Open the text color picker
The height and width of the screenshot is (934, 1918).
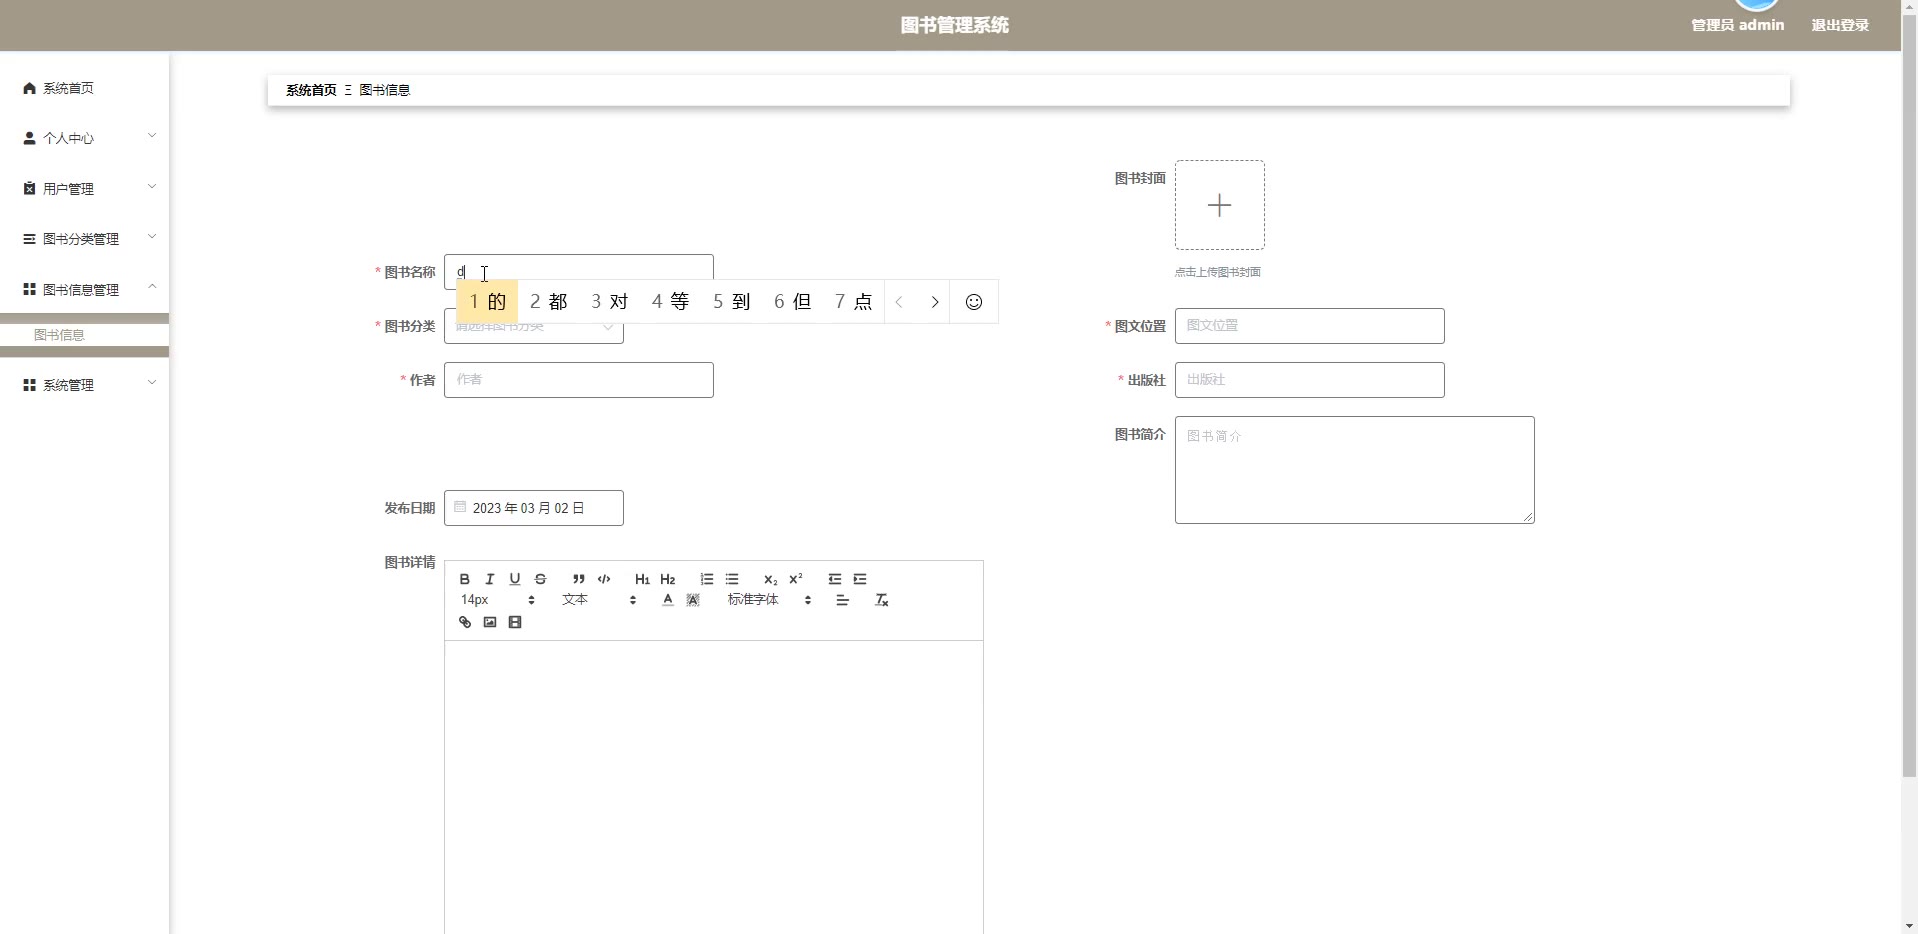[667, 600]
